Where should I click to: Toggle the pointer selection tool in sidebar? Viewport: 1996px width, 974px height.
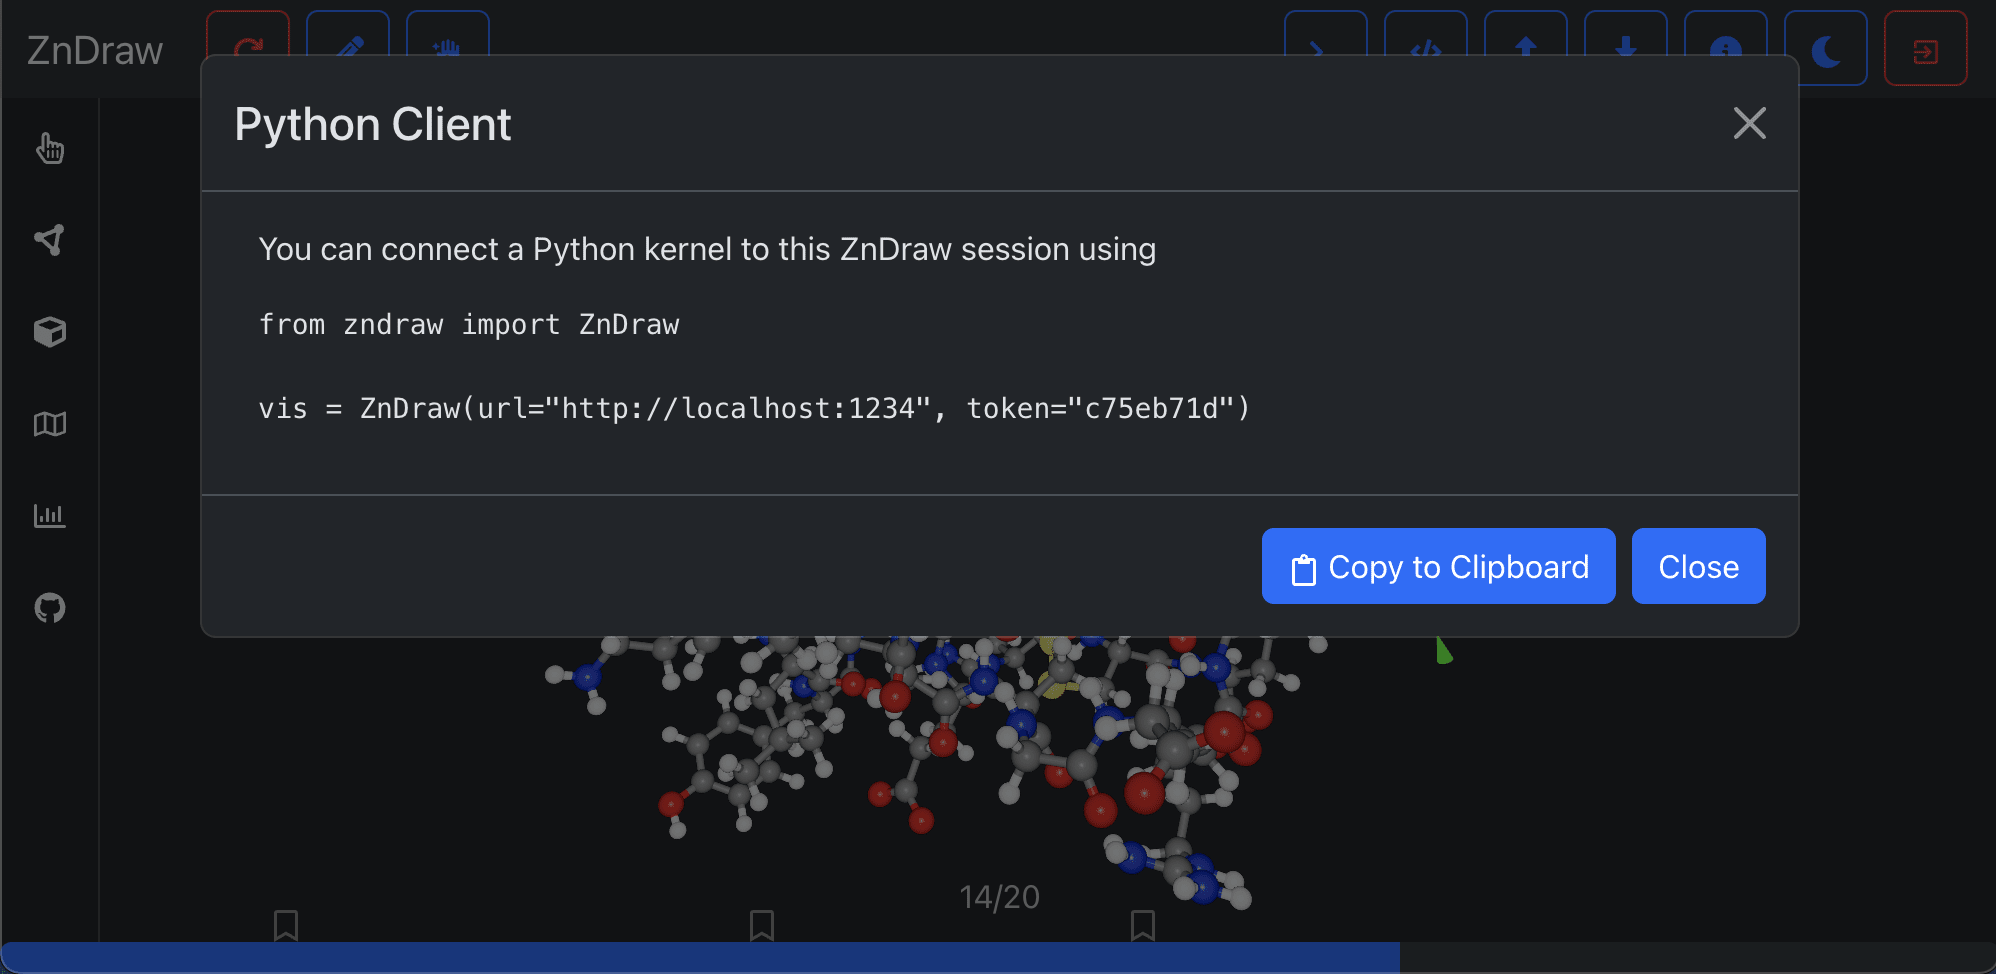pos(50,148)
